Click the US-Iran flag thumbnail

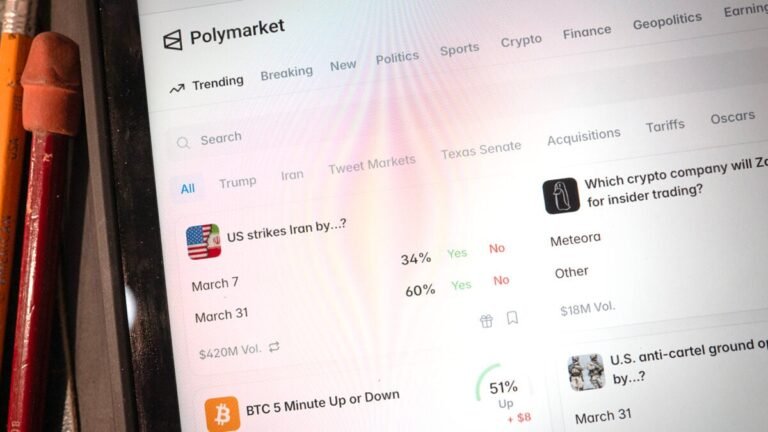tap(203, 241)
